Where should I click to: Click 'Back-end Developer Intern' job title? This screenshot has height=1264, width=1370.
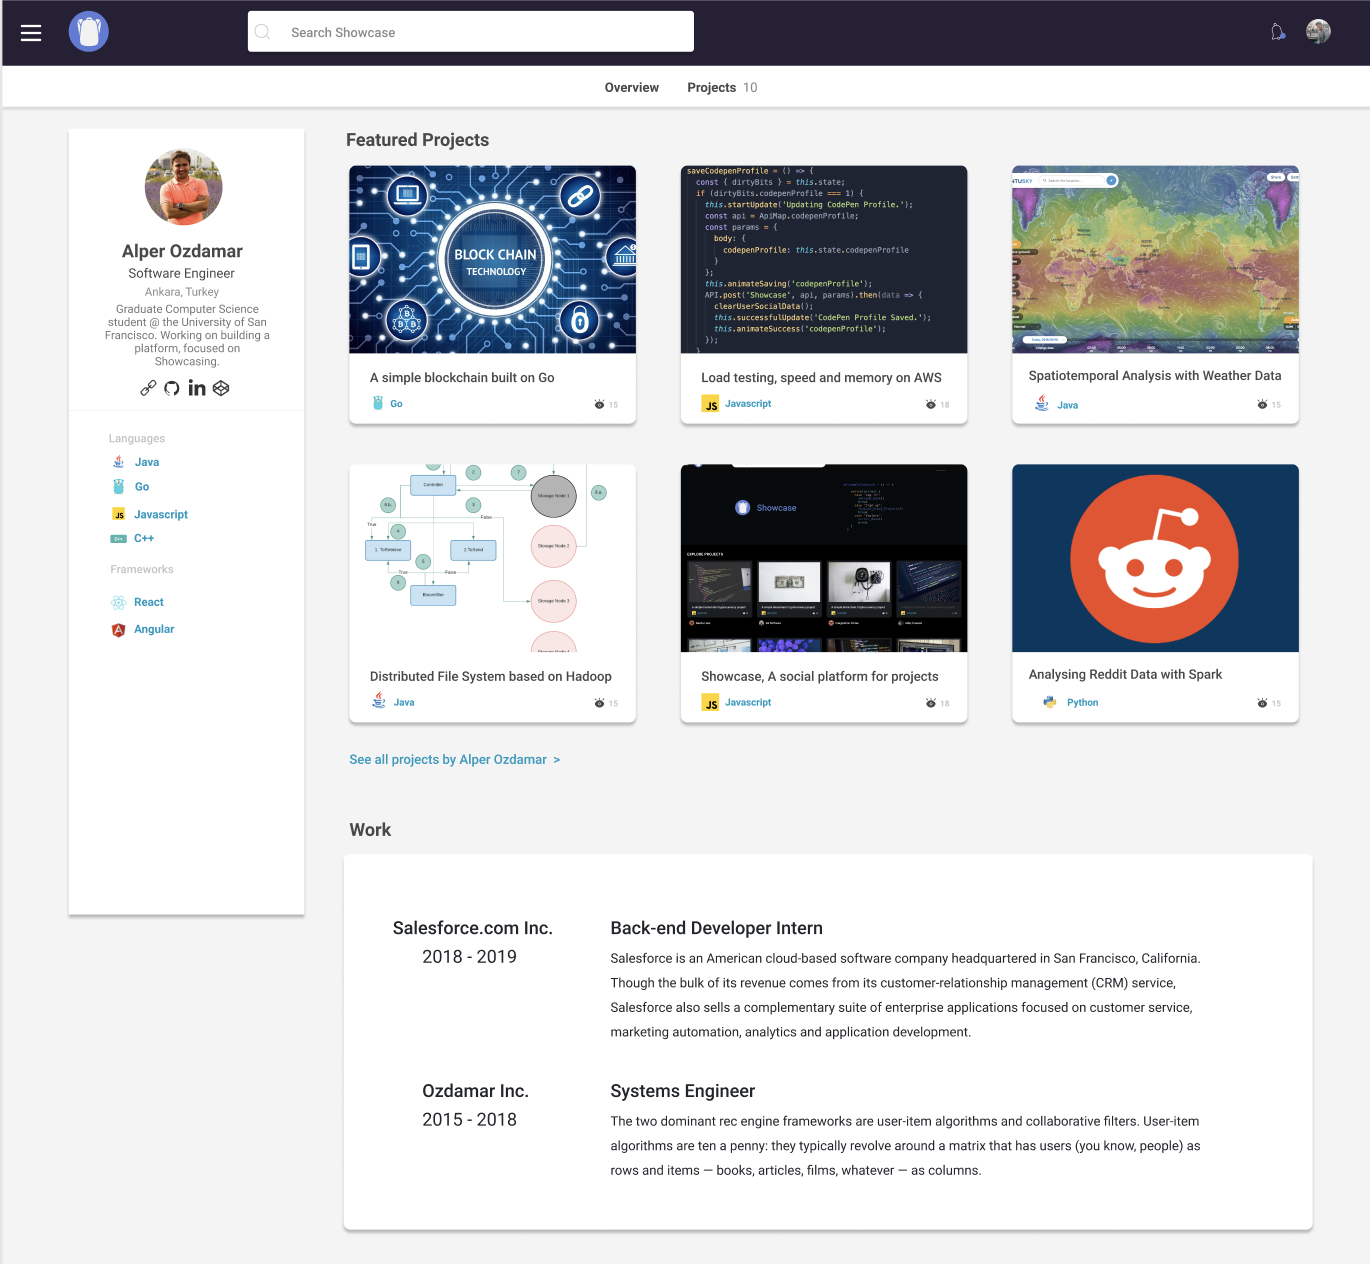(716, 928)
